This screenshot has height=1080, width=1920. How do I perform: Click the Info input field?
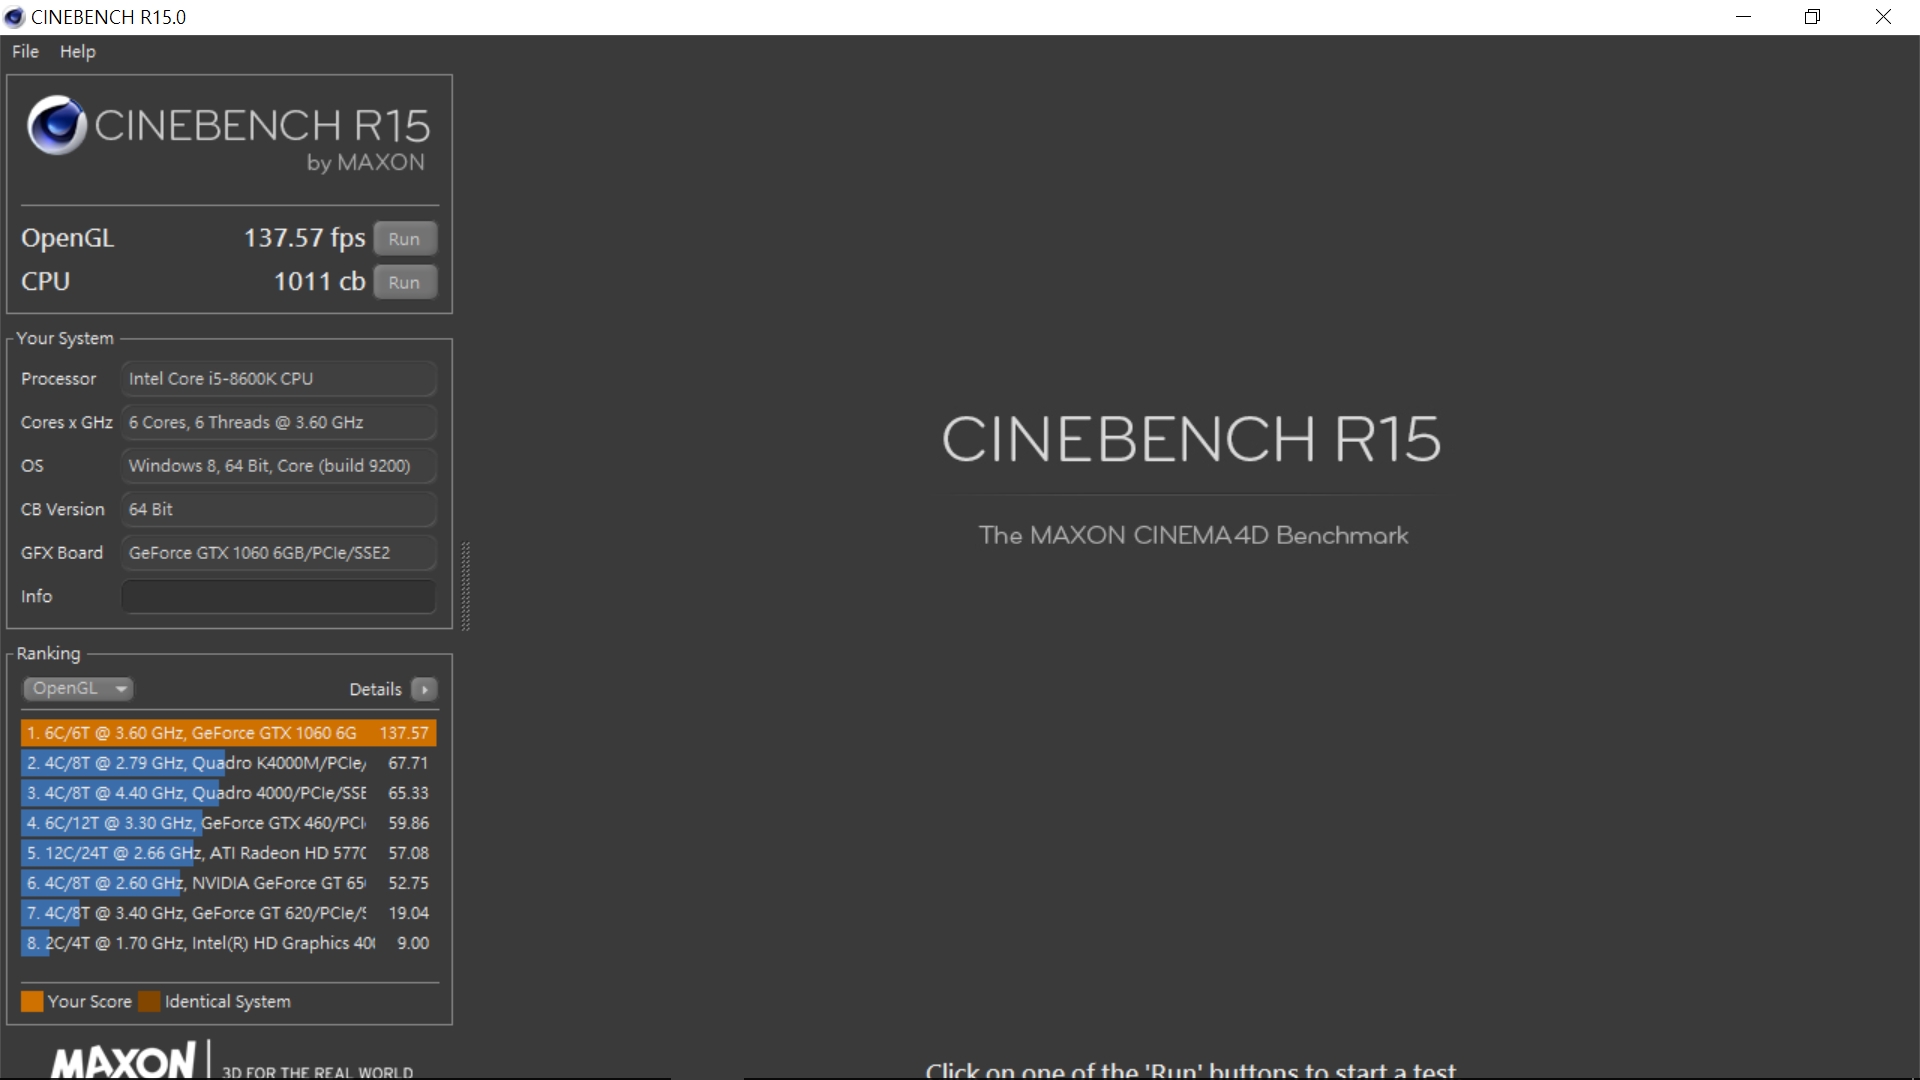pos(278,596)
